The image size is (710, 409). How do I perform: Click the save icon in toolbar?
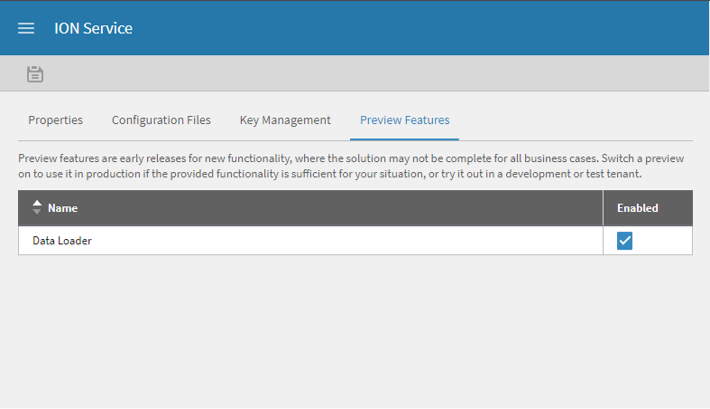pos(35,73)
